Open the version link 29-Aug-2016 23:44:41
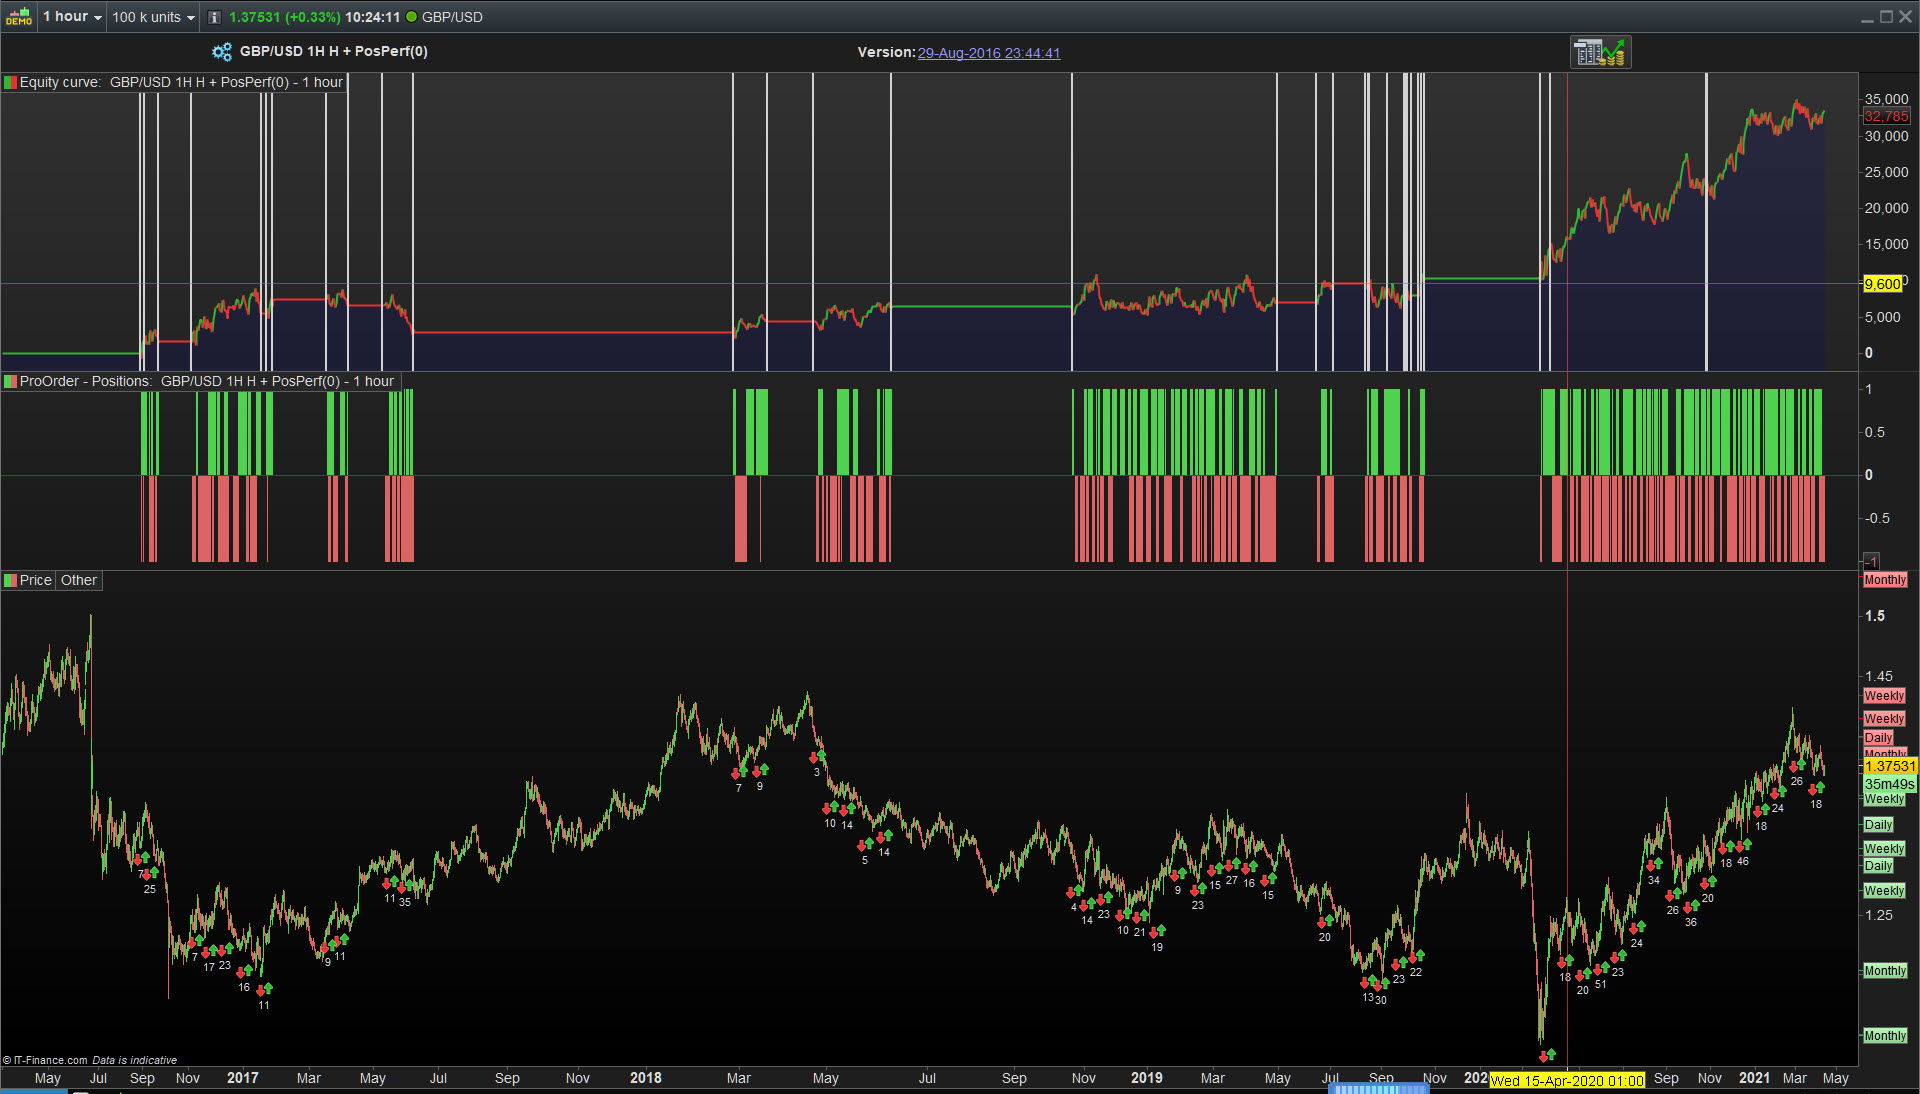 pos(988,53)
